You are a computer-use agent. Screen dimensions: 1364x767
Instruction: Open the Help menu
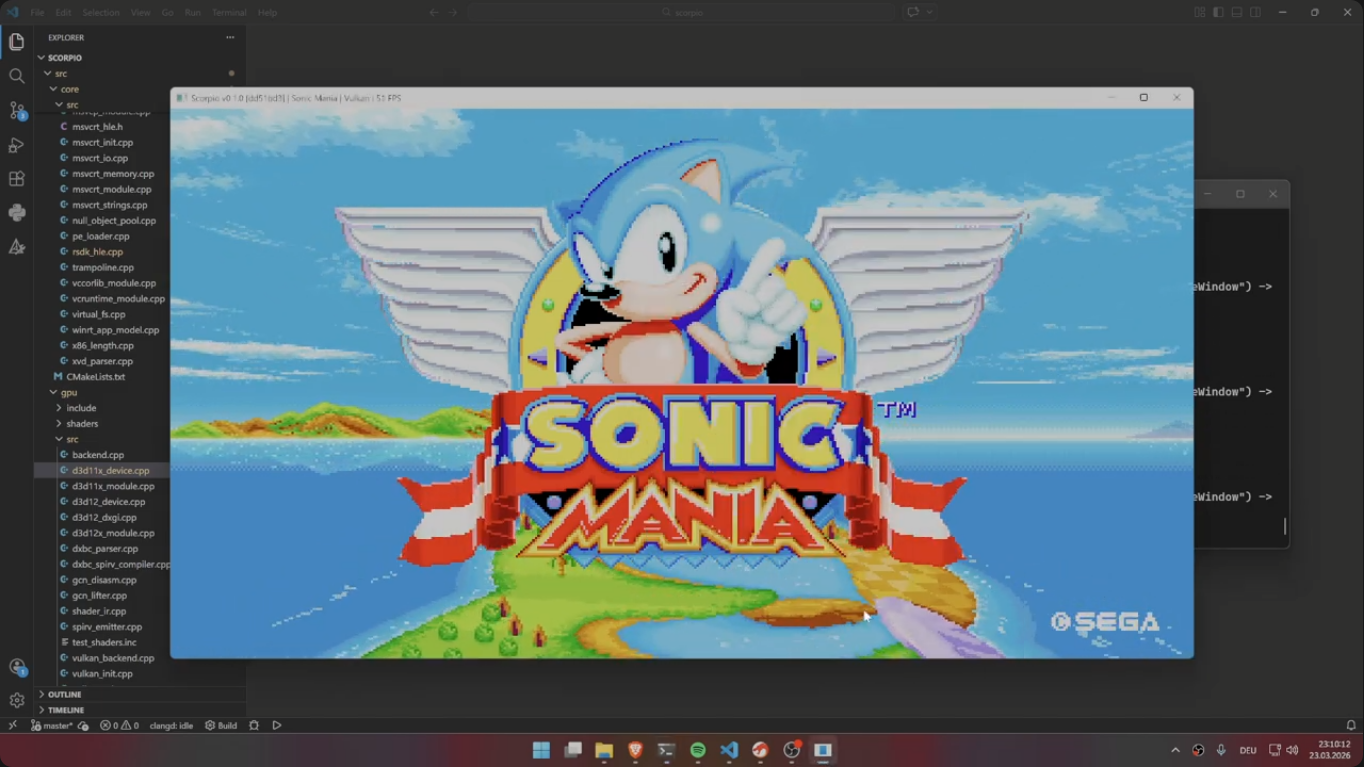coord(267,12)
